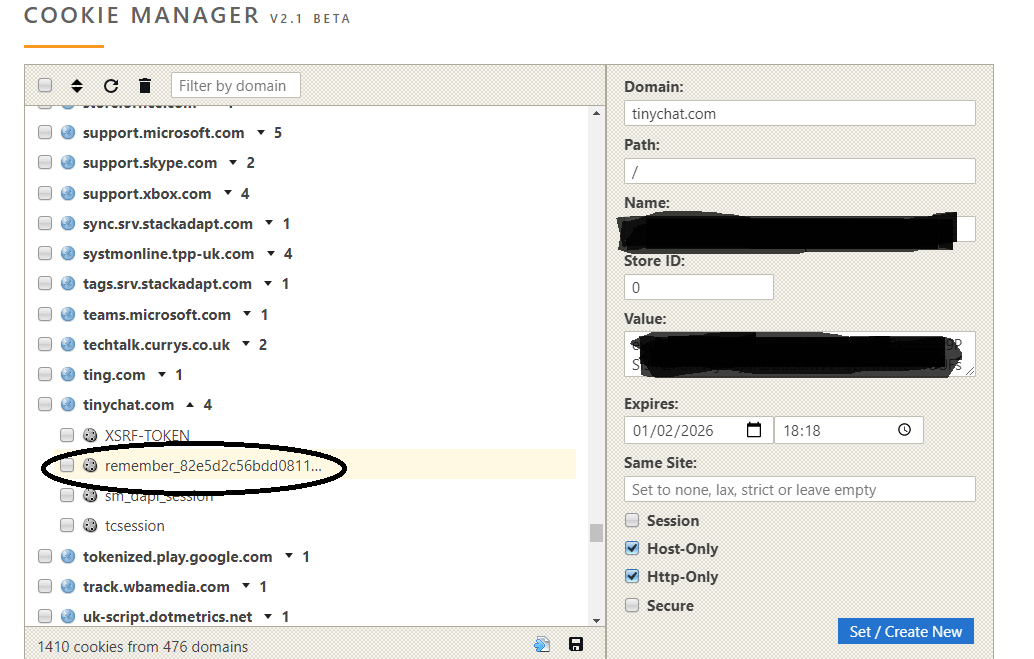The height and width of the screenshot is (659, 1034).
Task: Expand systmonline.tpp-uk.com cookie list arrow
Action: click(x=270, y=253)
